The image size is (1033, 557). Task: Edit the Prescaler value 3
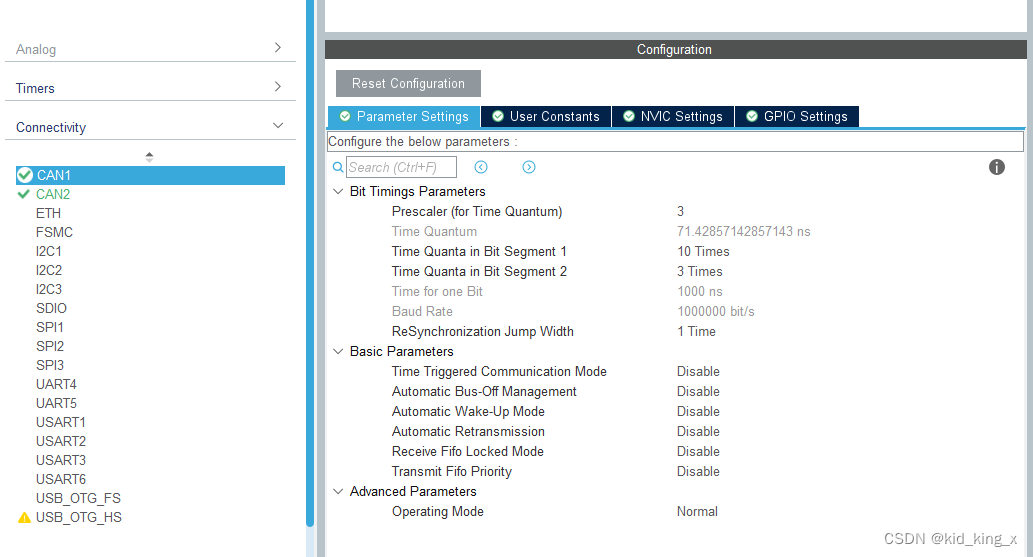pos(681,212)
